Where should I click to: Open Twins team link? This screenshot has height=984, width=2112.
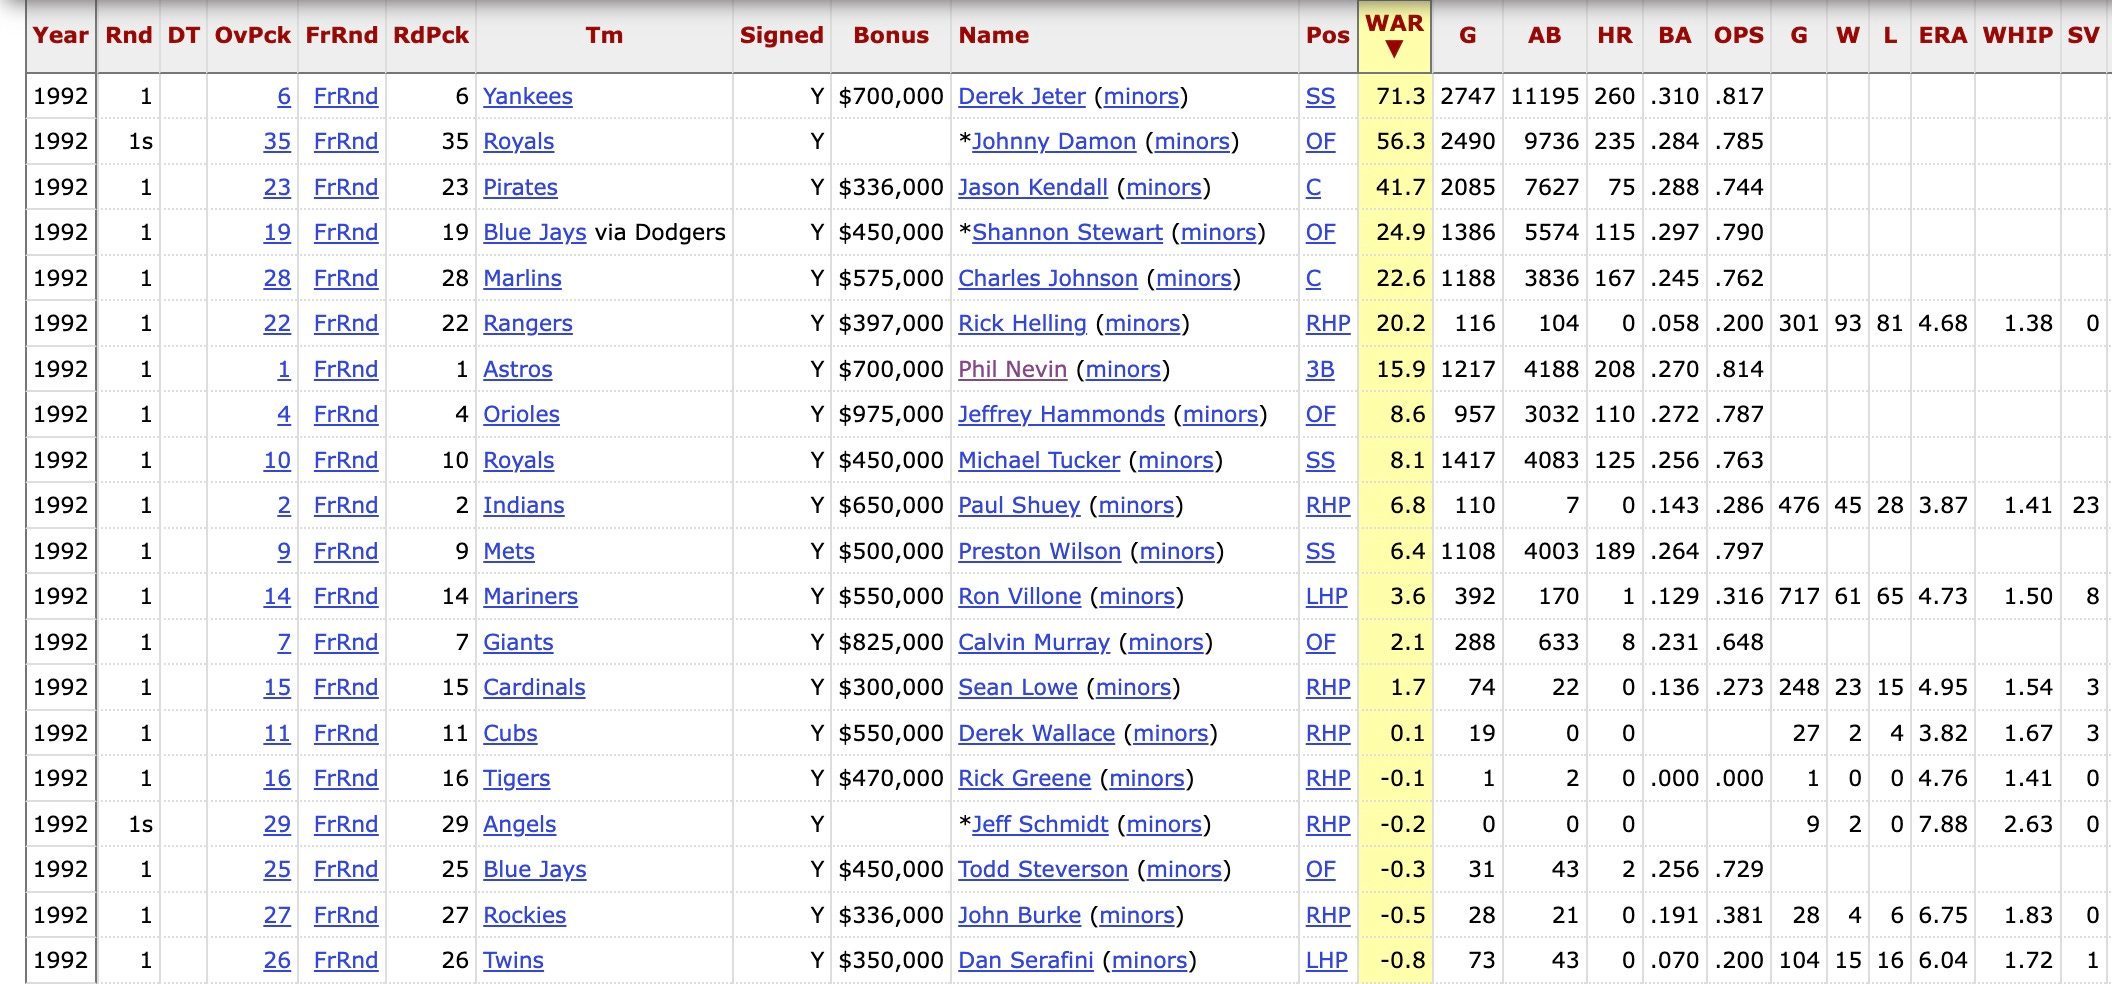(513, 961)
